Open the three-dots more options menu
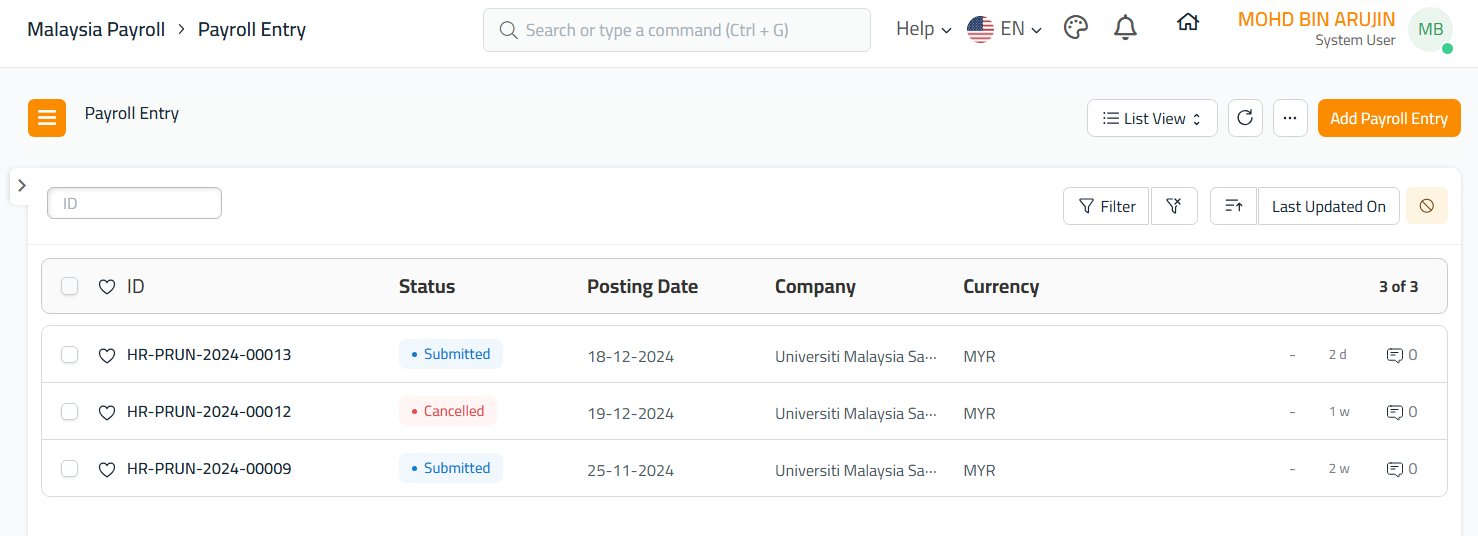1478x536 pixels. point(1290,118)
